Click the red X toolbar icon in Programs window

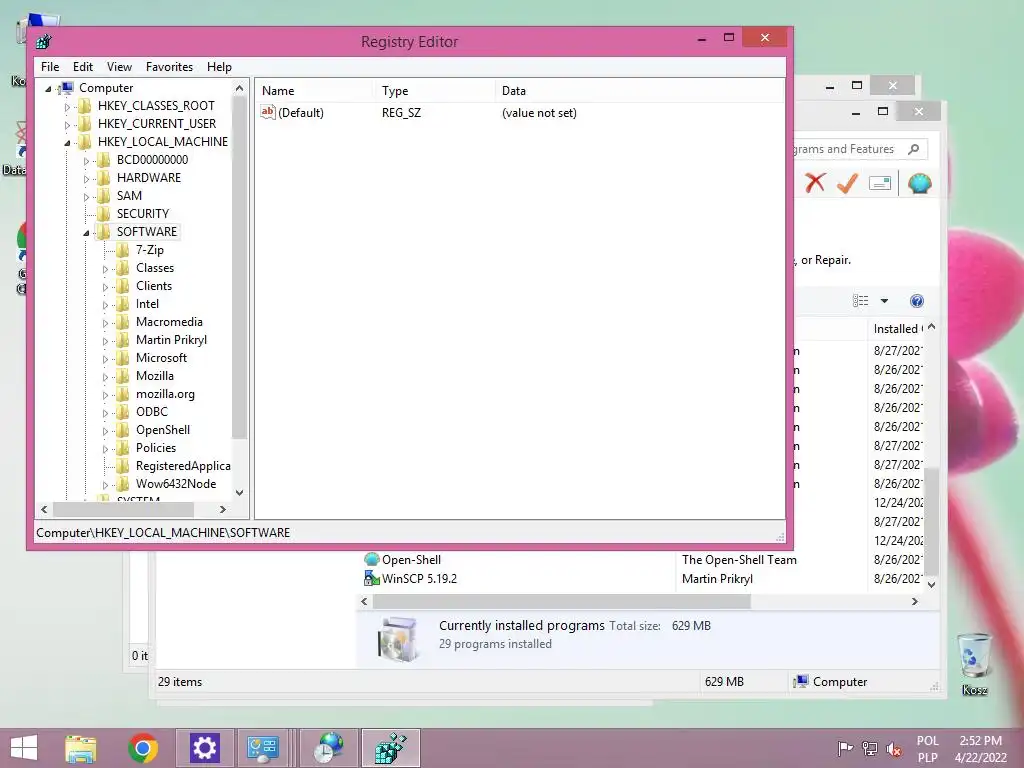(x=815, y=183)
